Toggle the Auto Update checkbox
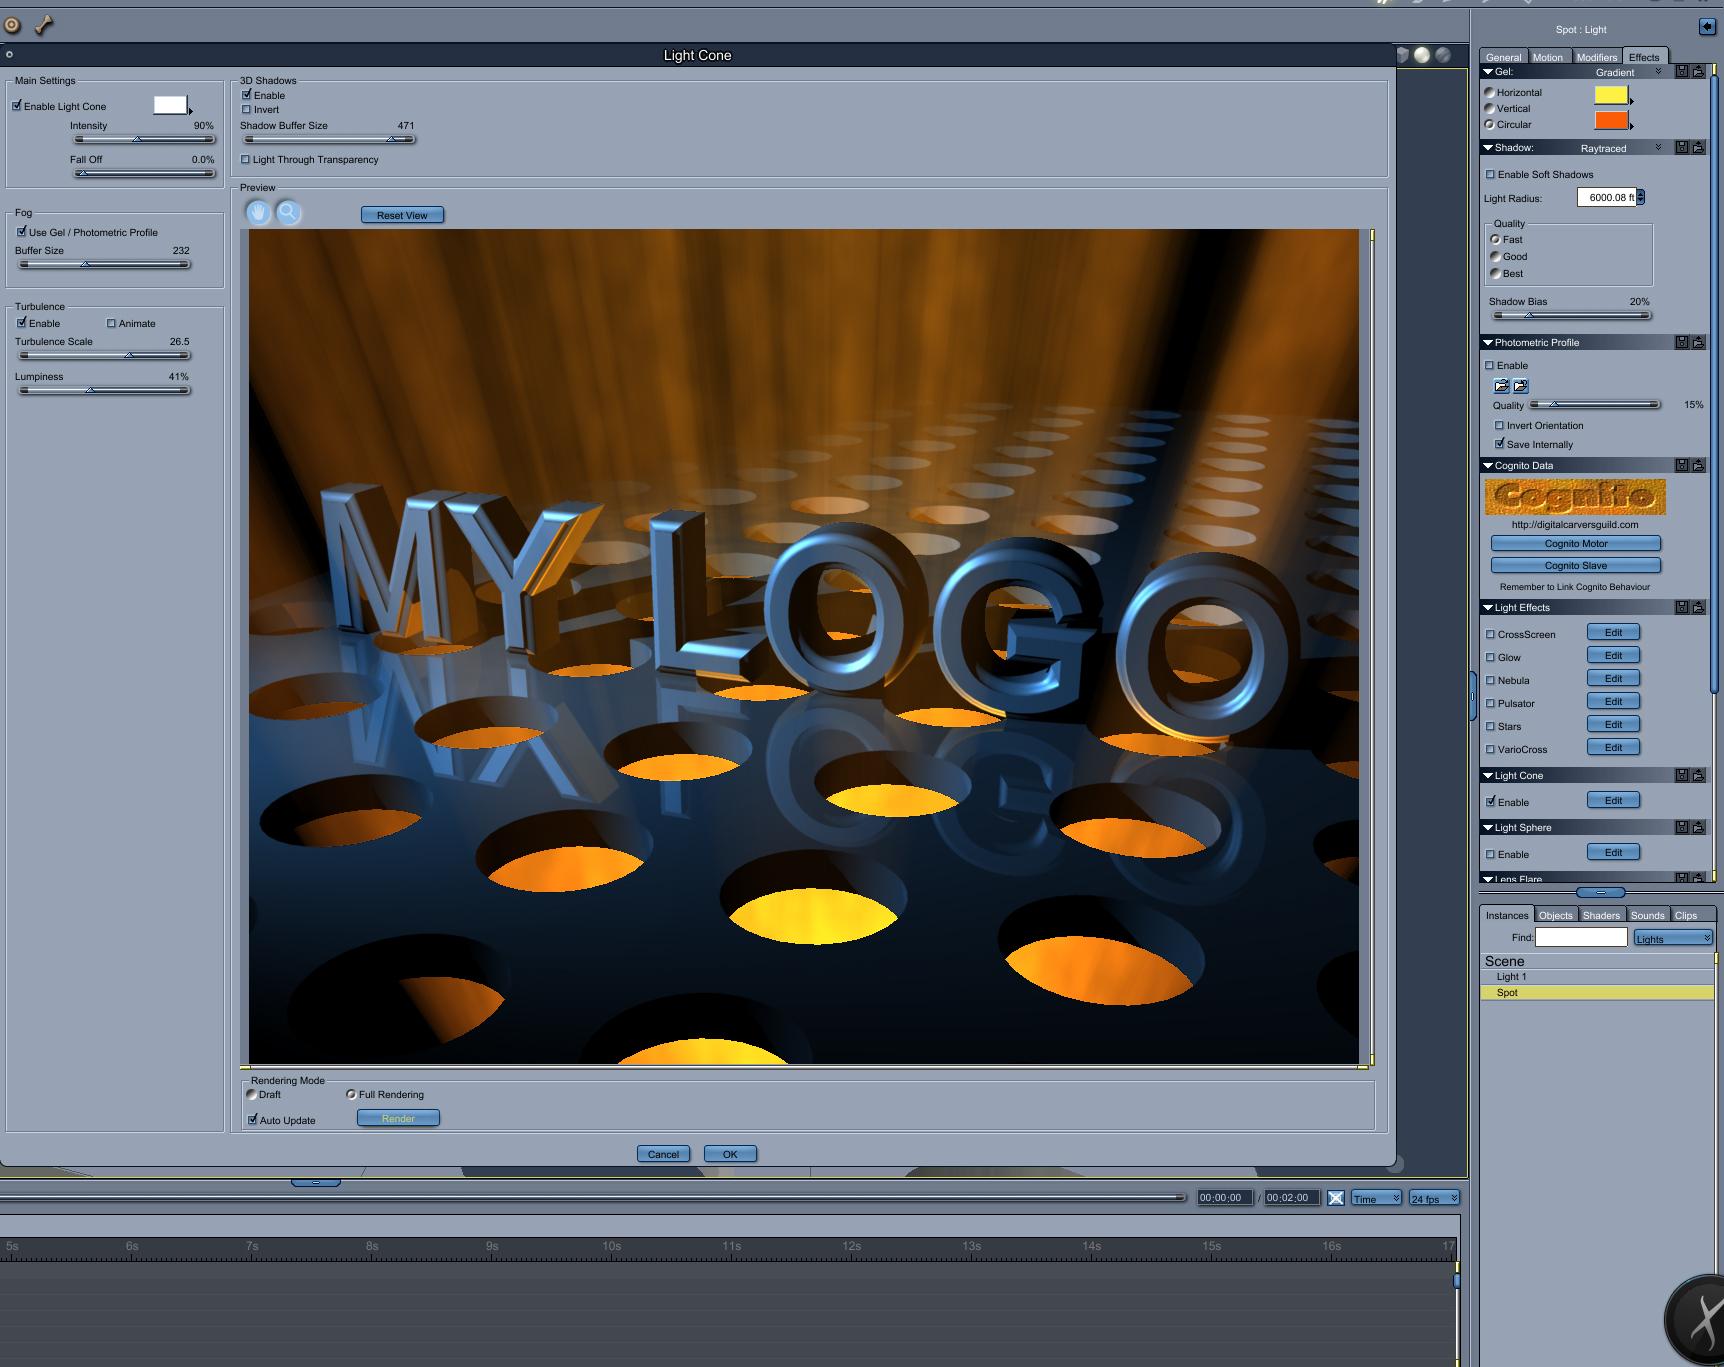1724x1367 pixels. [252, 1120]
